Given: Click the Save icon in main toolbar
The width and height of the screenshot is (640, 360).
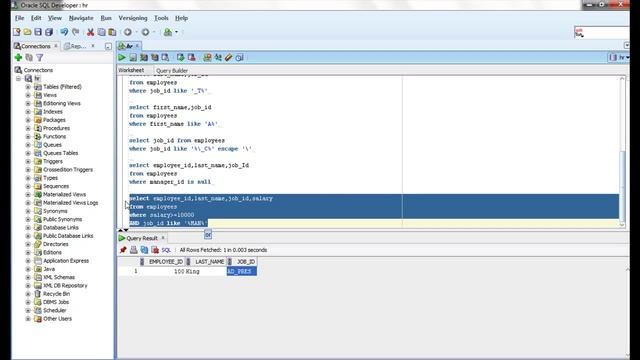Looking at the screenshot, I should point(38,32).
